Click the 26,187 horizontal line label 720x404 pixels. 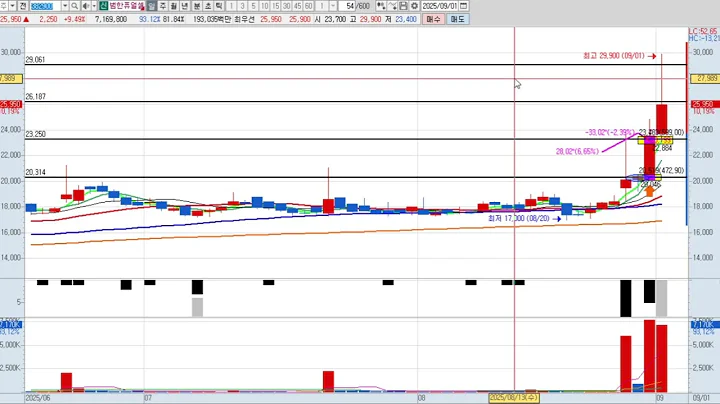[x=35, y=96]
